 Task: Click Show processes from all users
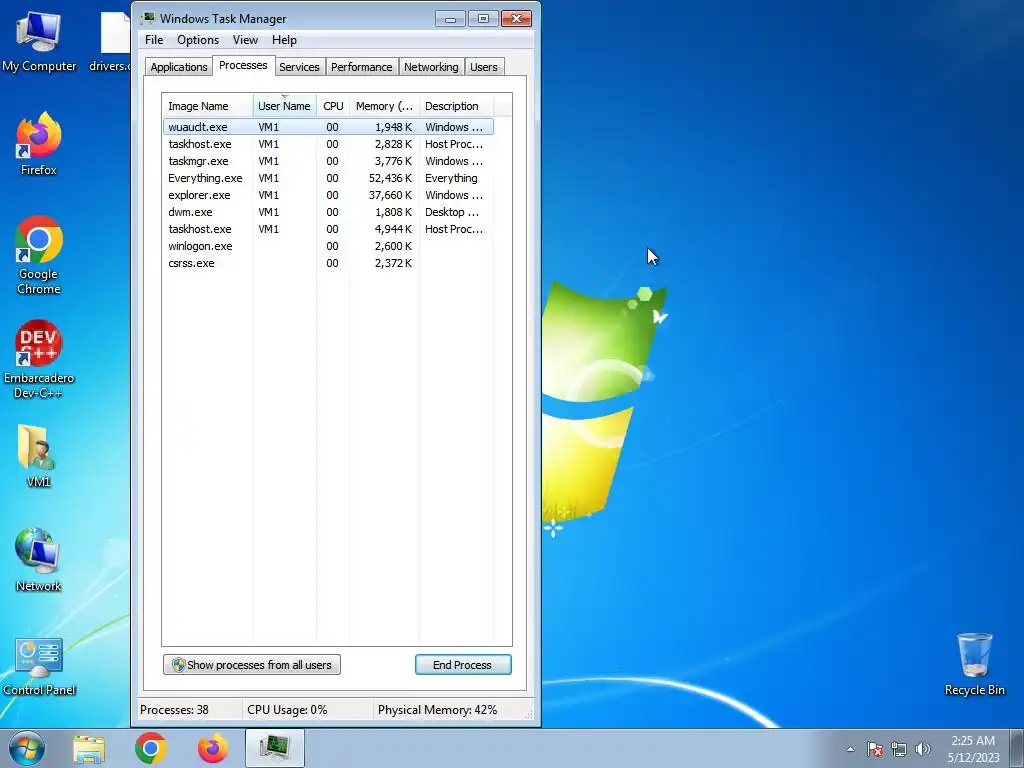point(252,665)
